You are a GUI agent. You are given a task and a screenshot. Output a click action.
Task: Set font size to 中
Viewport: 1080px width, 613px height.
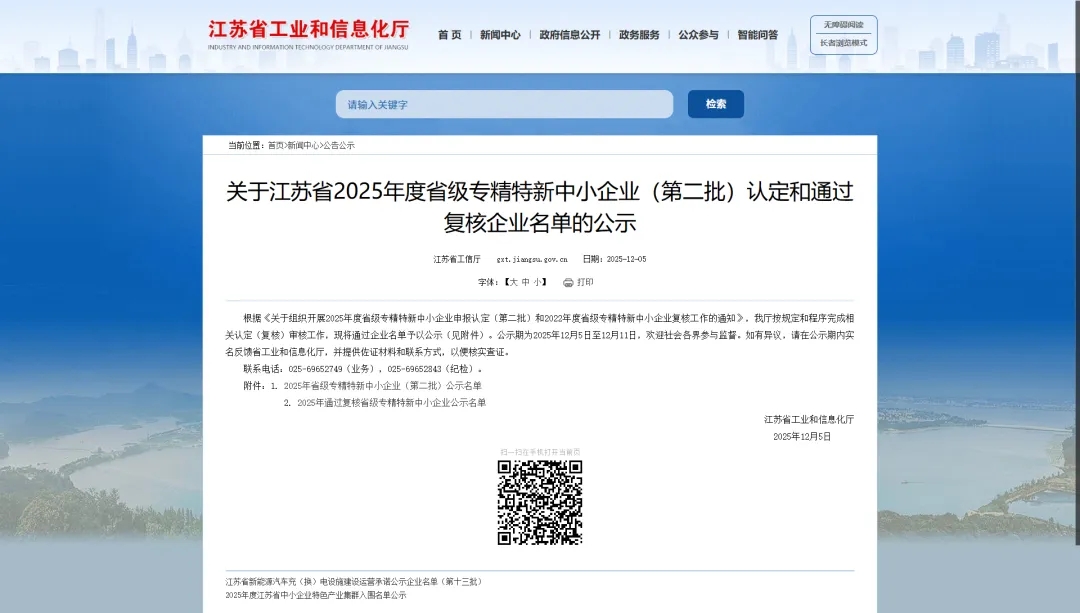point(524,283)
